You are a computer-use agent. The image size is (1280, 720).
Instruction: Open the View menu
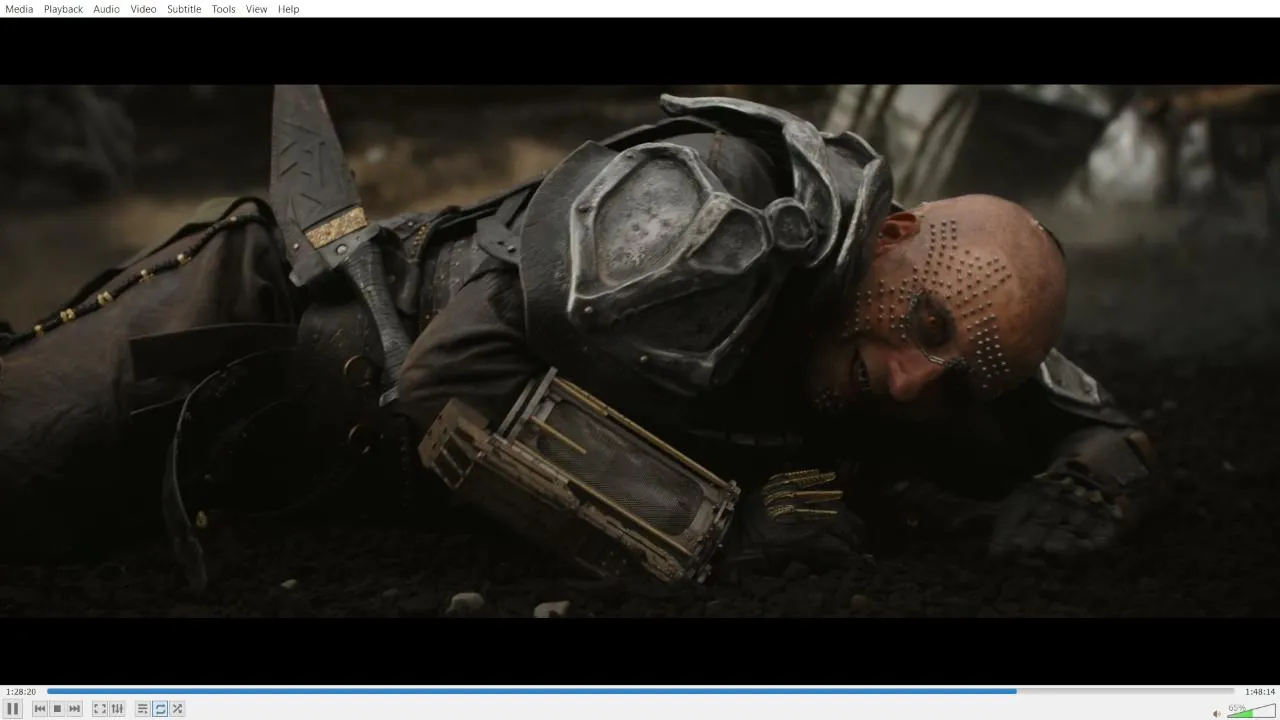click(257, 9)
